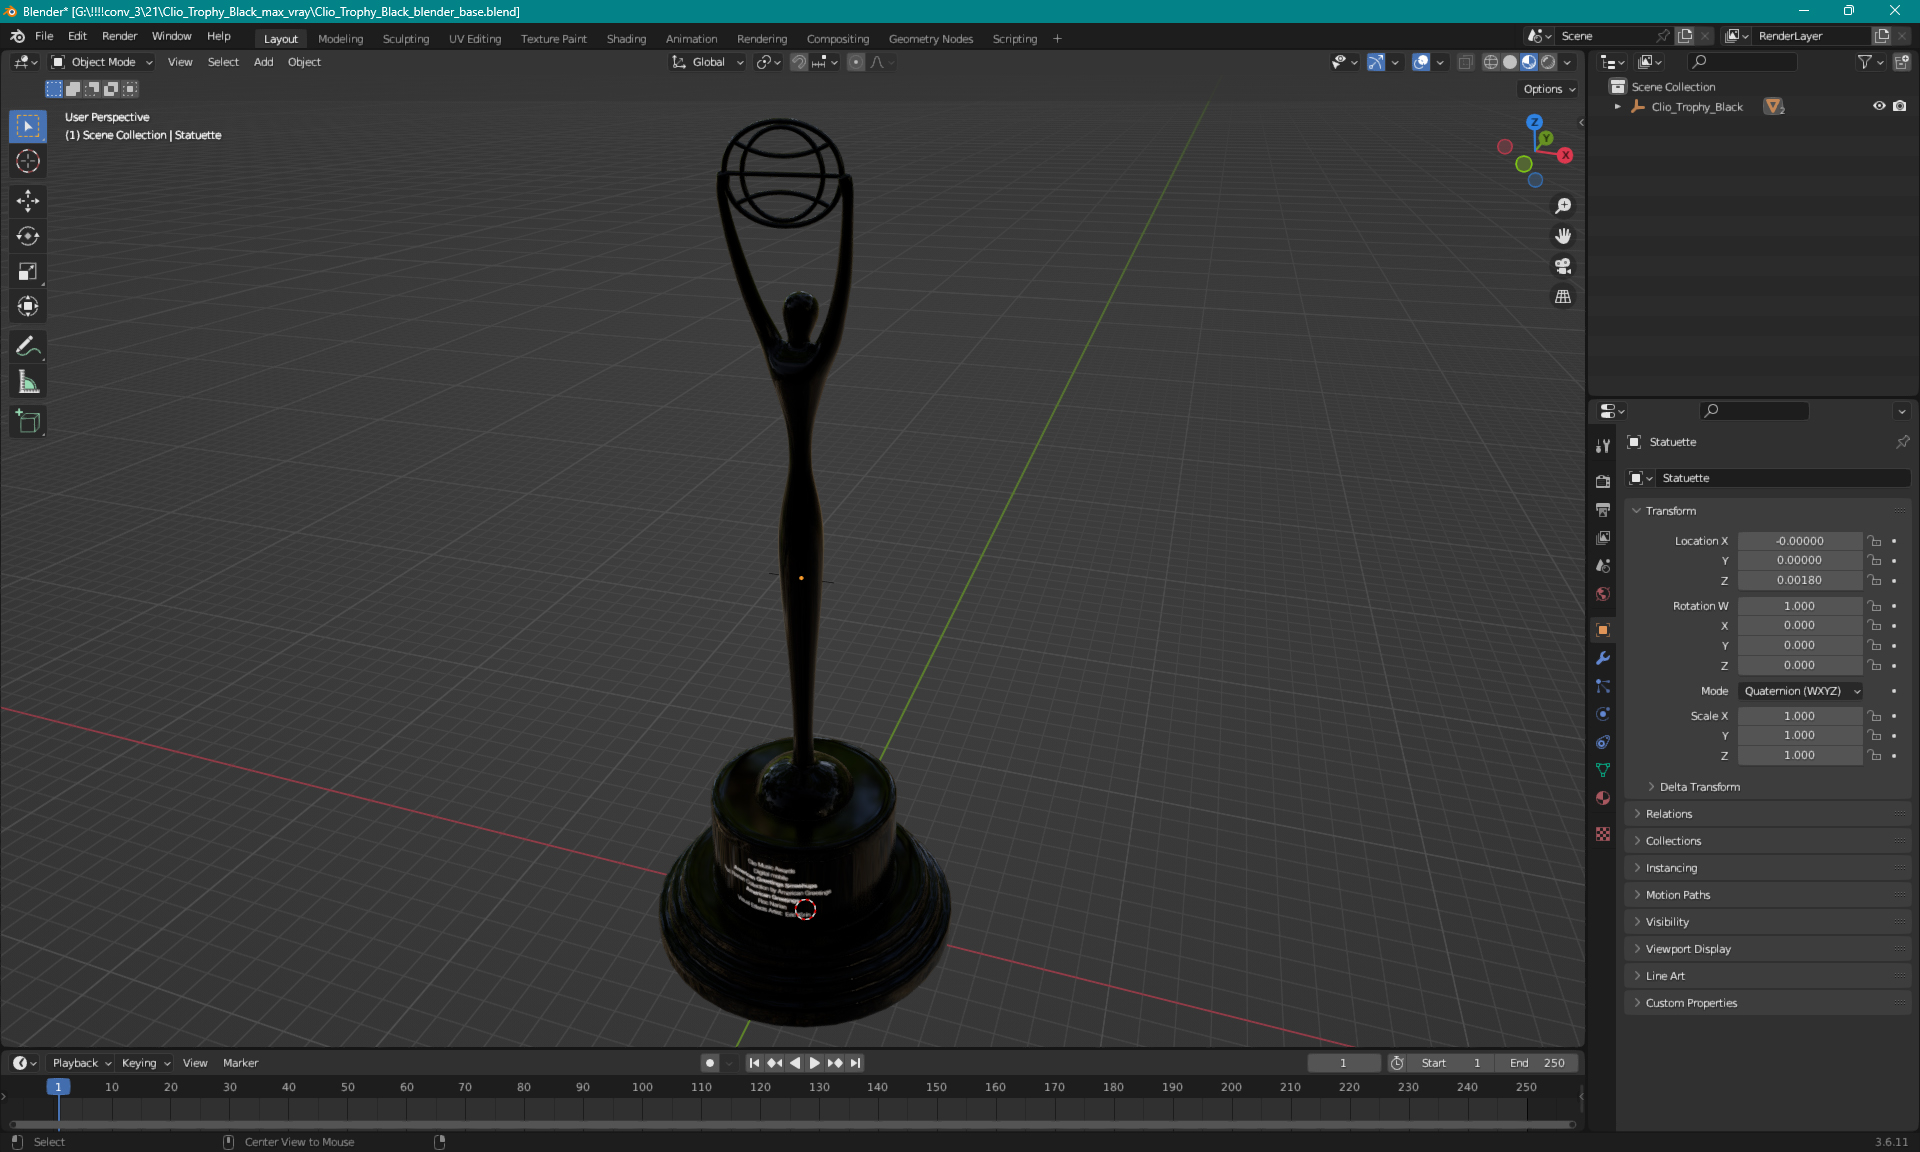Open the Physics properties tab
1920x1152 pixels.
(1603, 714)
